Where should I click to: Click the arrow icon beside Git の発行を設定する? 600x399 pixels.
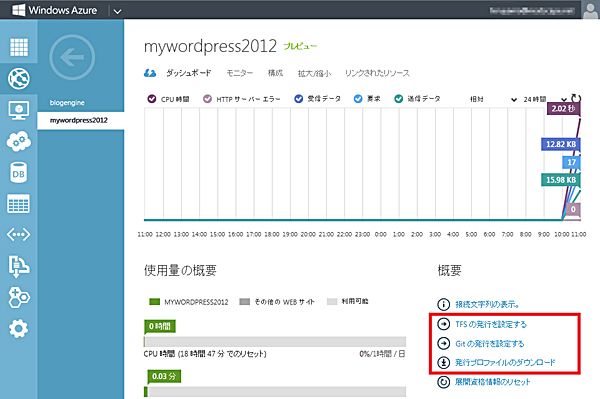tap(443, 344)
